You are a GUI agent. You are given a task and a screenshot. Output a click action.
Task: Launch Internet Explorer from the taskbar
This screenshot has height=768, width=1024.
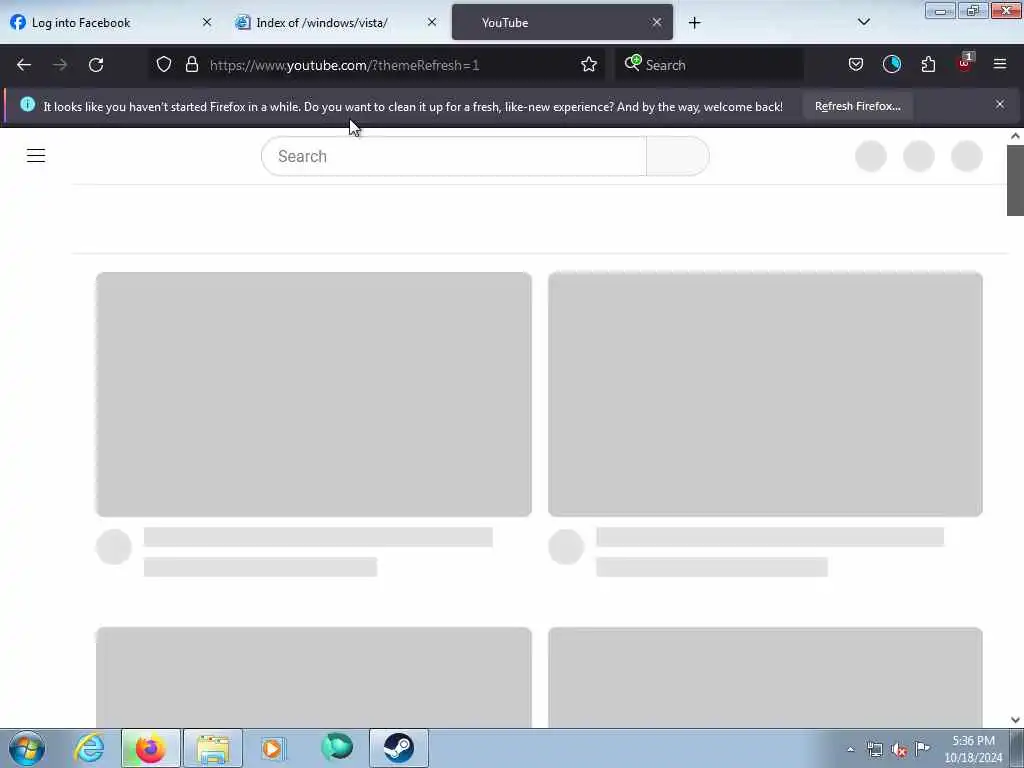pyautogui.click(x=89, y=748)
